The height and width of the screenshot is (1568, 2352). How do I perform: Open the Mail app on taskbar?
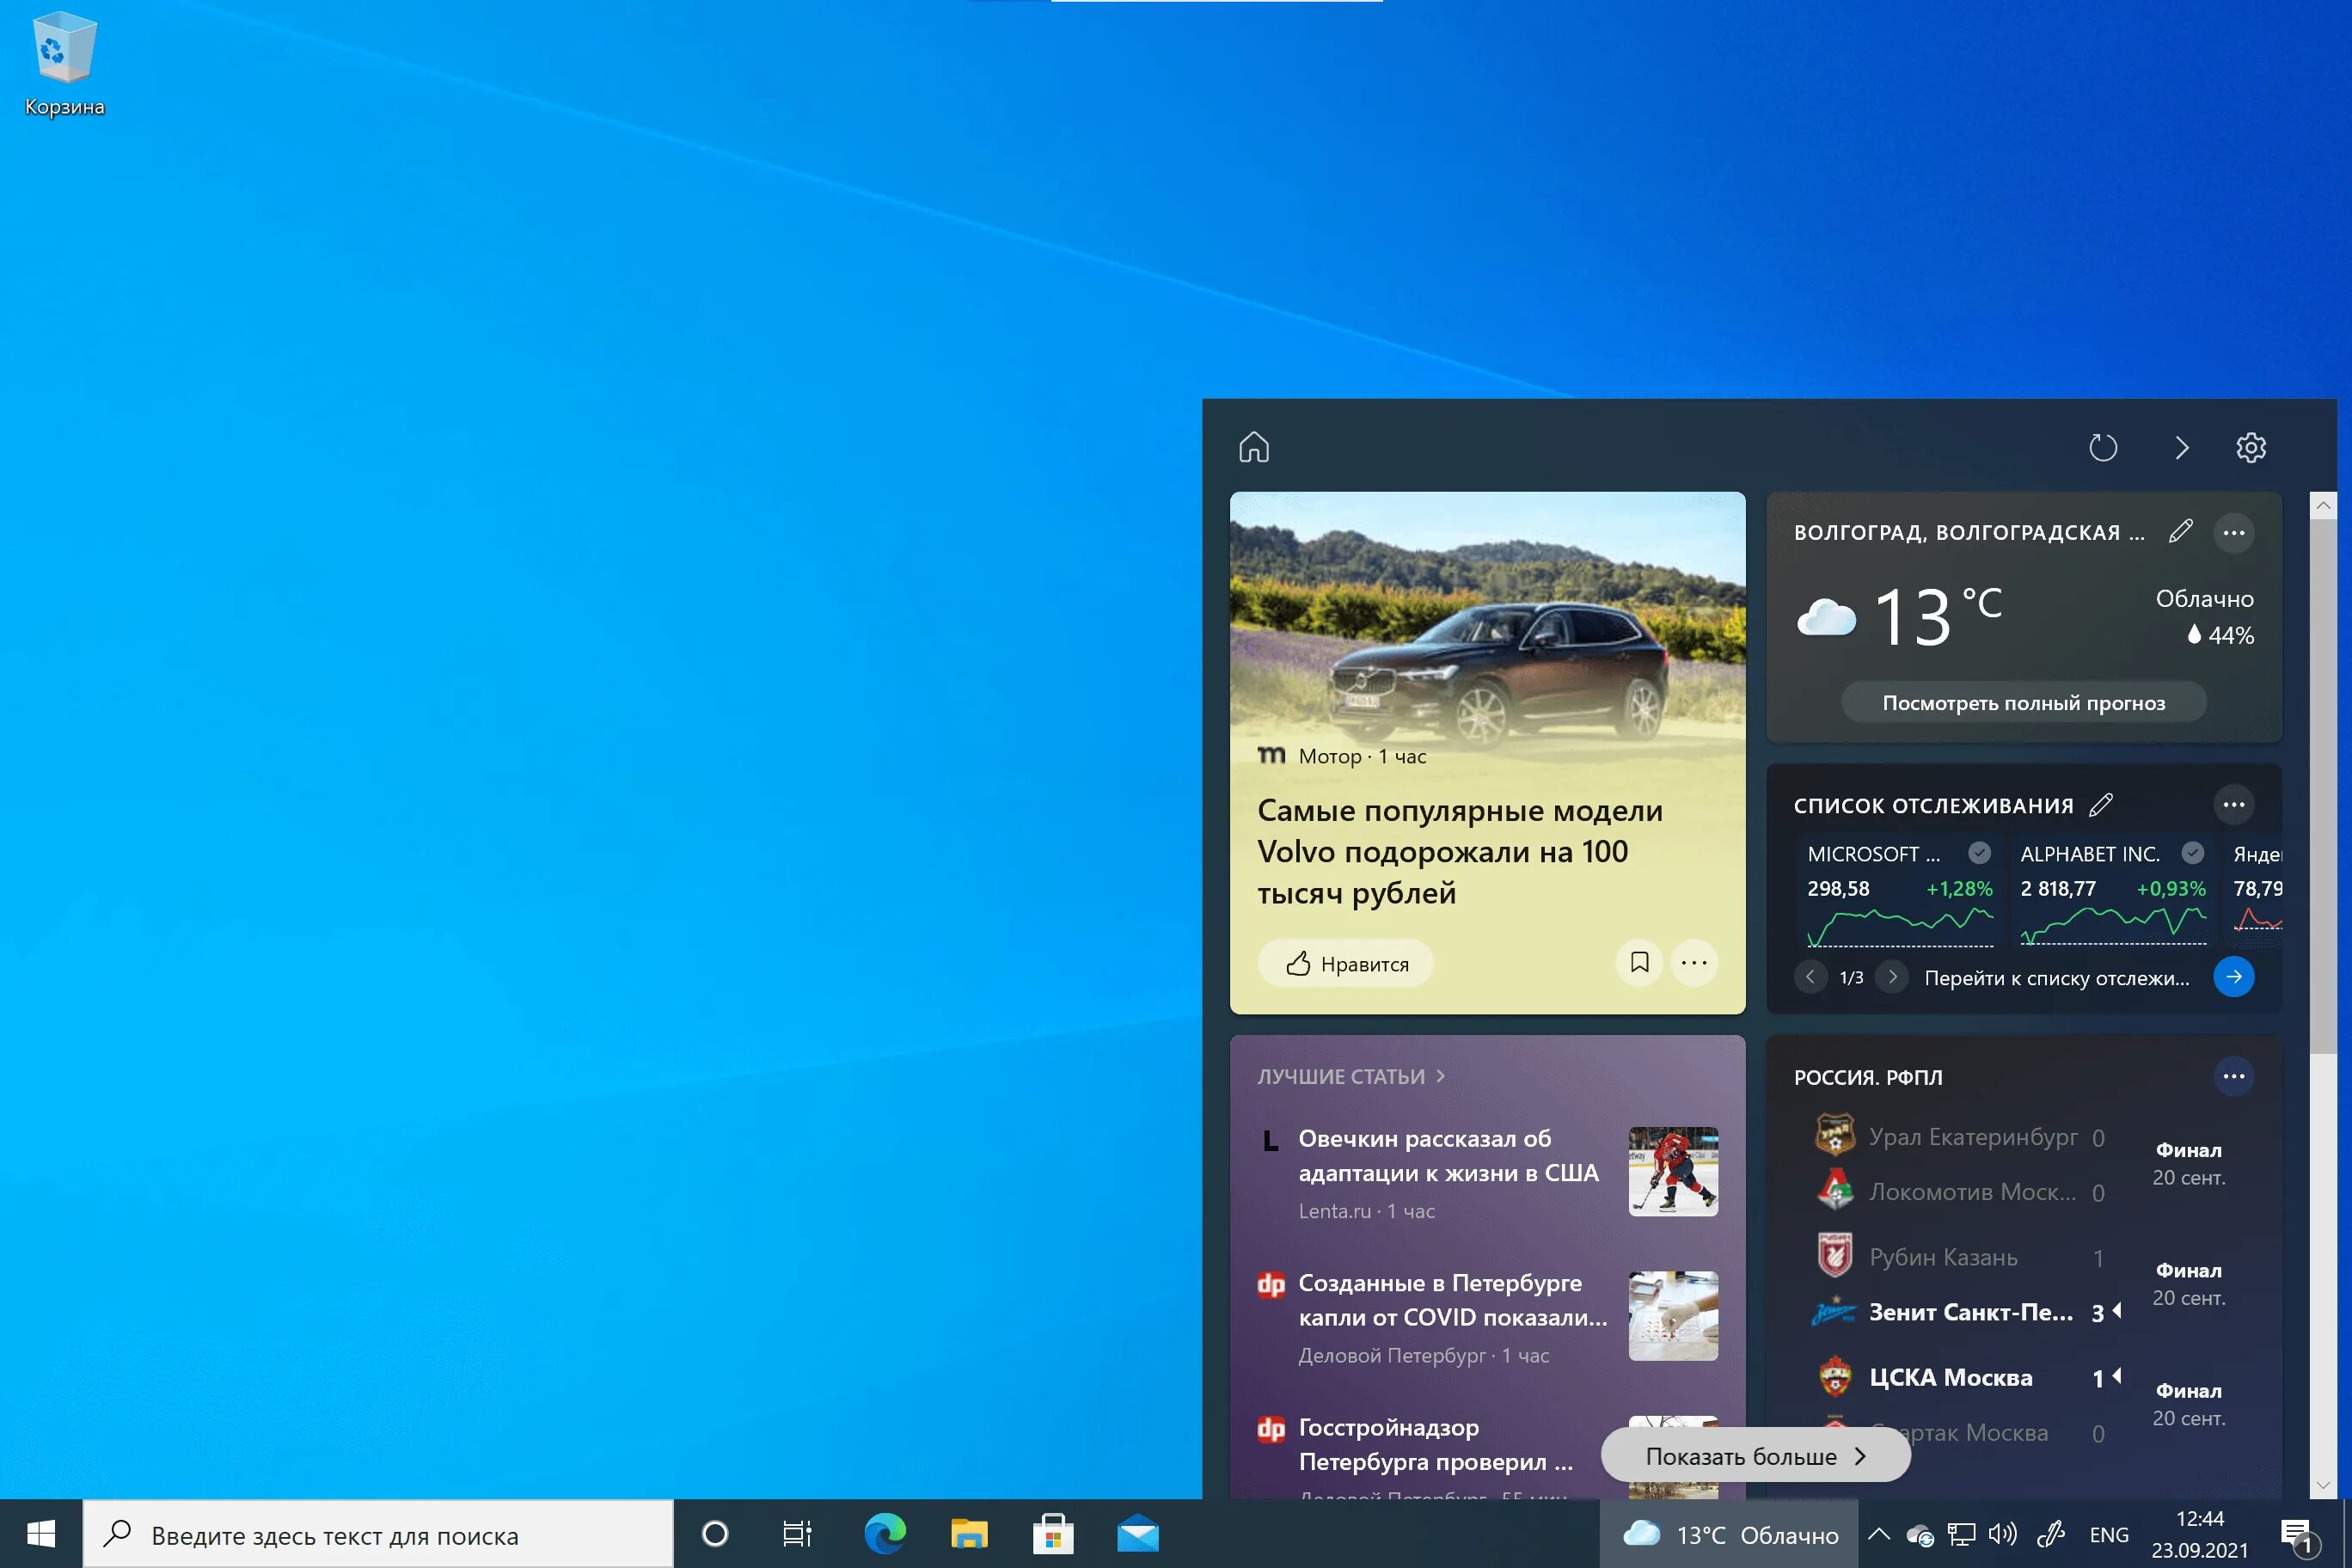tap(1137, 1533)
